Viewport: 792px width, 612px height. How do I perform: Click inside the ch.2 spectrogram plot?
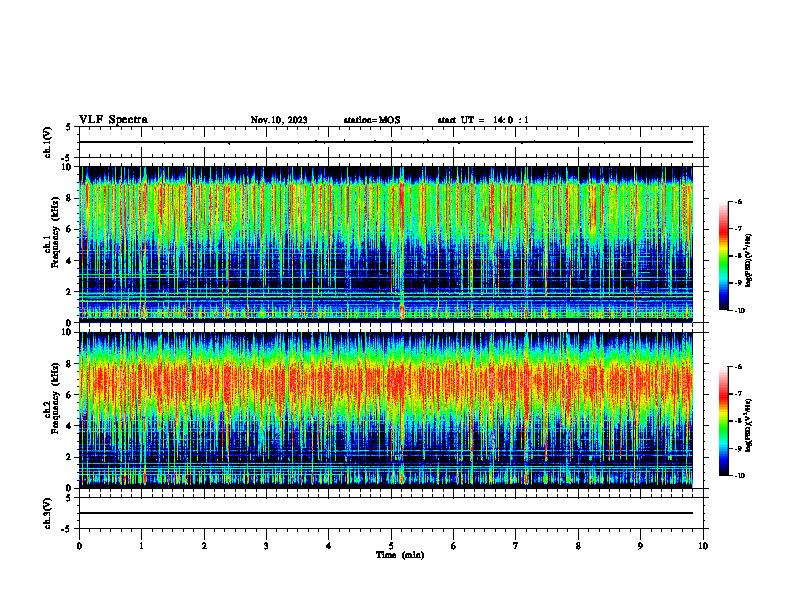(386, 410)
